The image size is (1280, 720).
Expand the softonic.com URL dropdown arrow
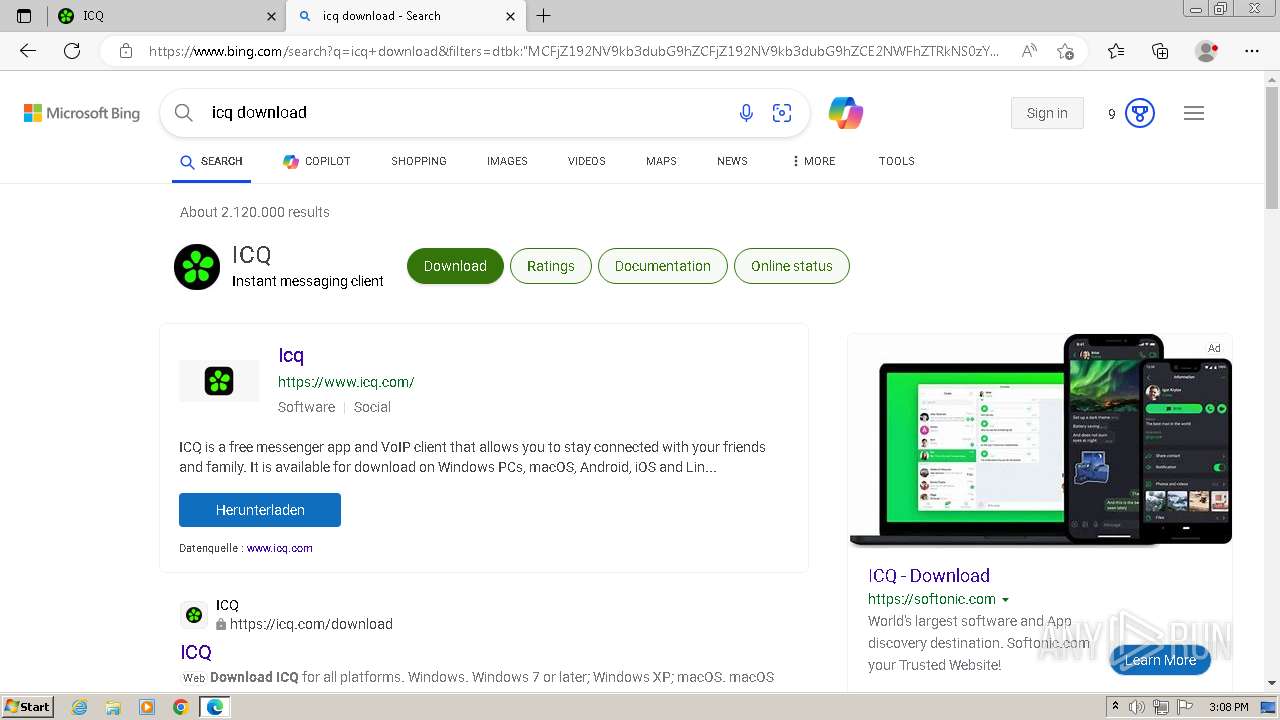[1005, 600]
